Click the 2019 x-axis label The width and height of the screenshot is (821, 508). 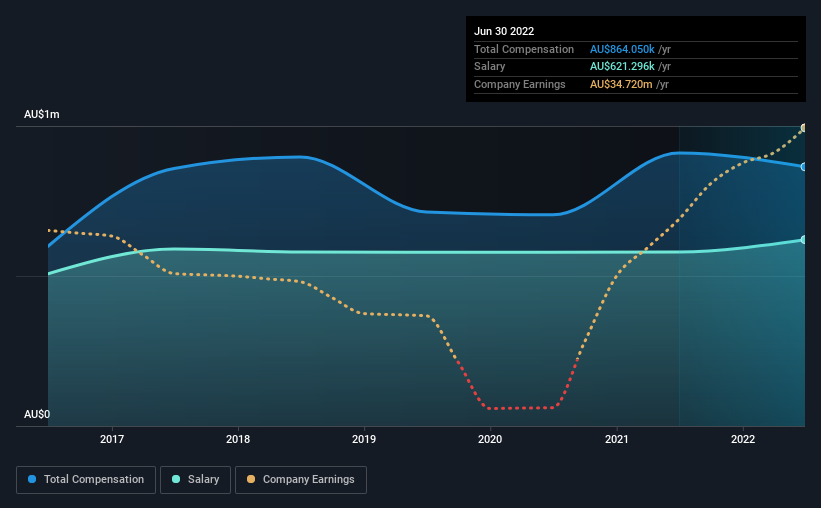[x=364, y=439]
